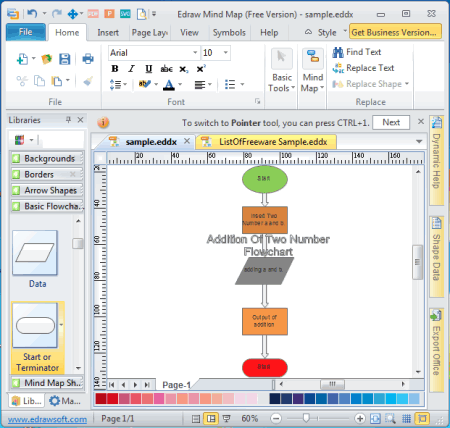Click zoom in plus button
Image resolution: width=450 pixels, height=428 pixels.
360,418
